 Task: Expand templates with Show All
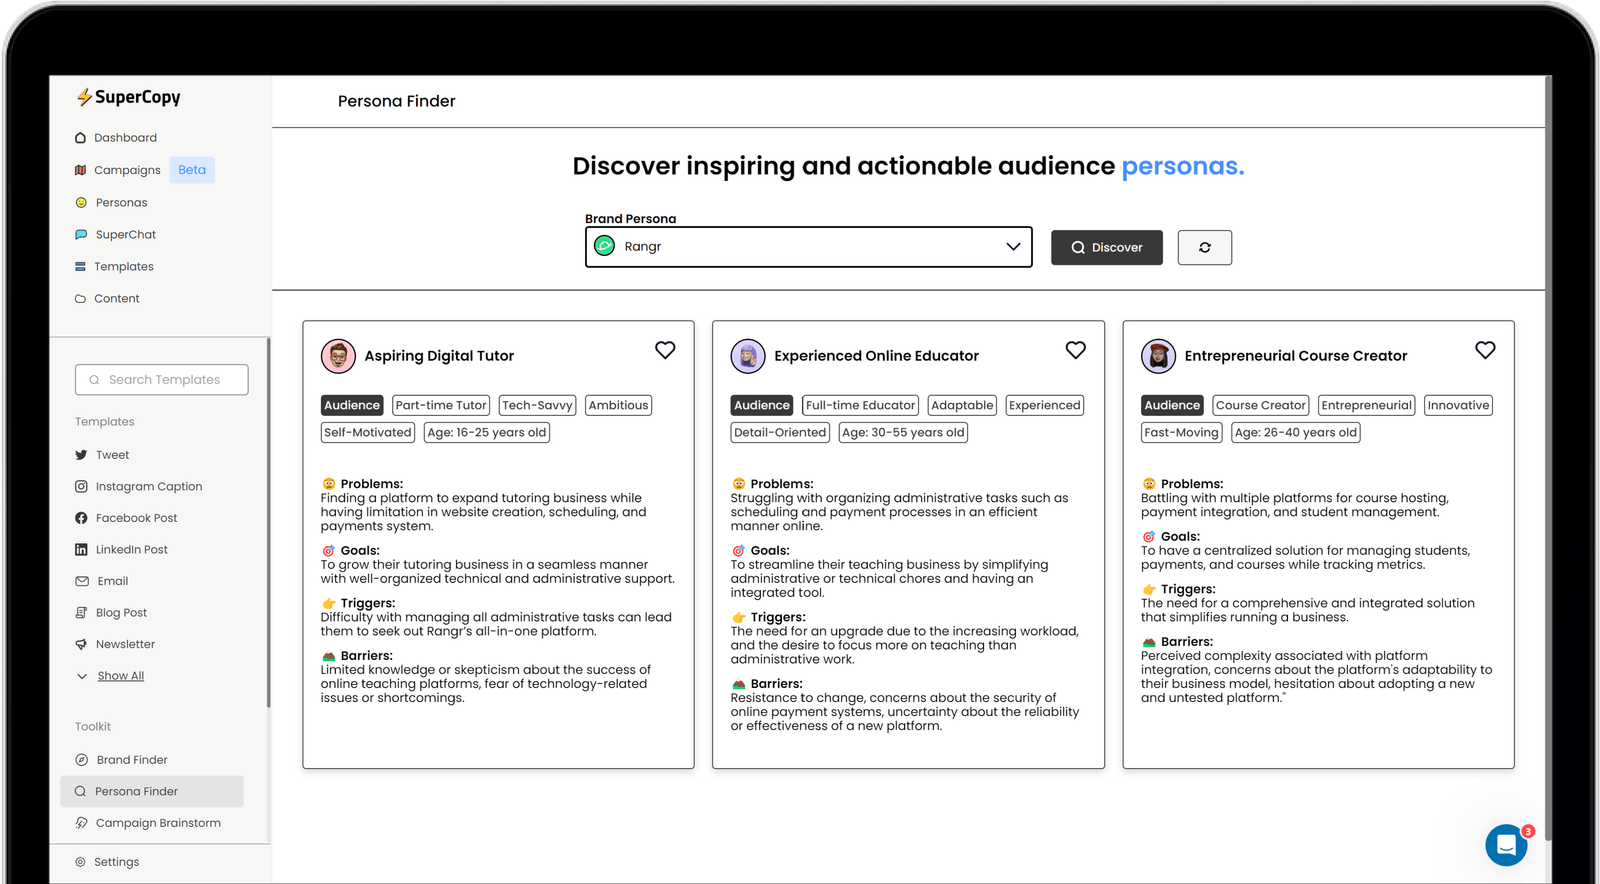121,676
